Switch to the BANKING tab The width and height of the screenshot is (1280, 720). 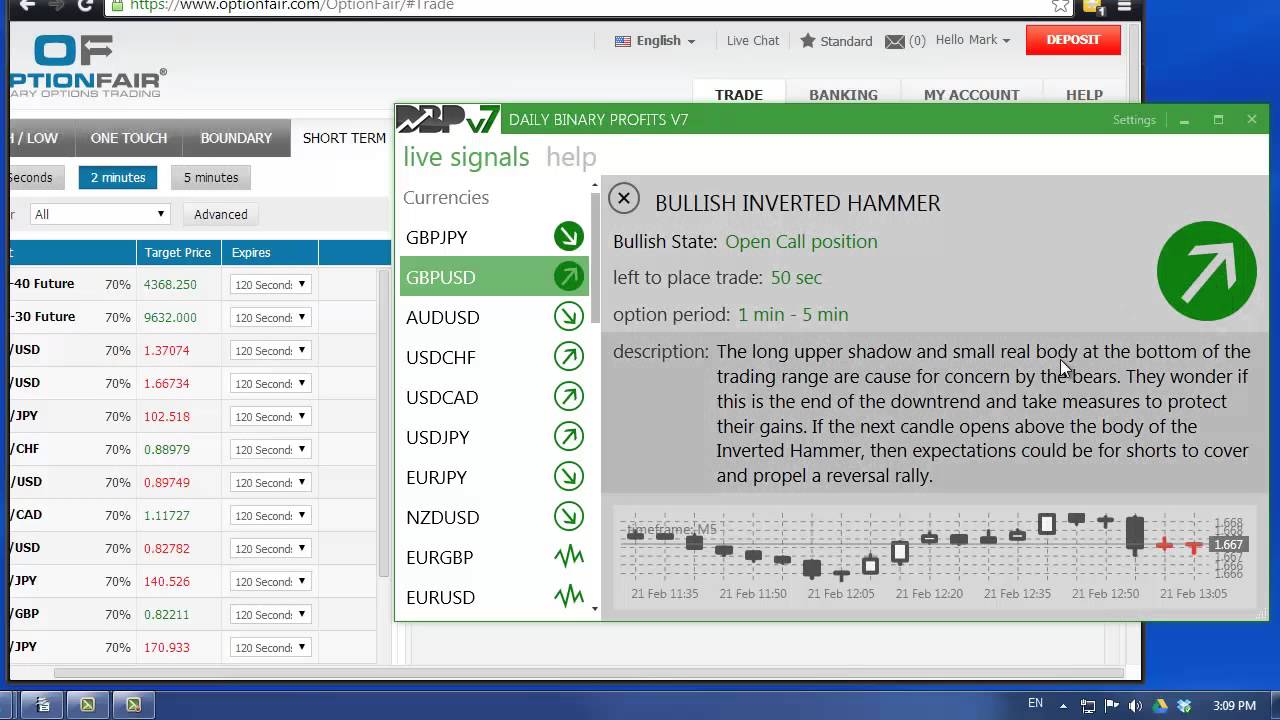(843, 94)
